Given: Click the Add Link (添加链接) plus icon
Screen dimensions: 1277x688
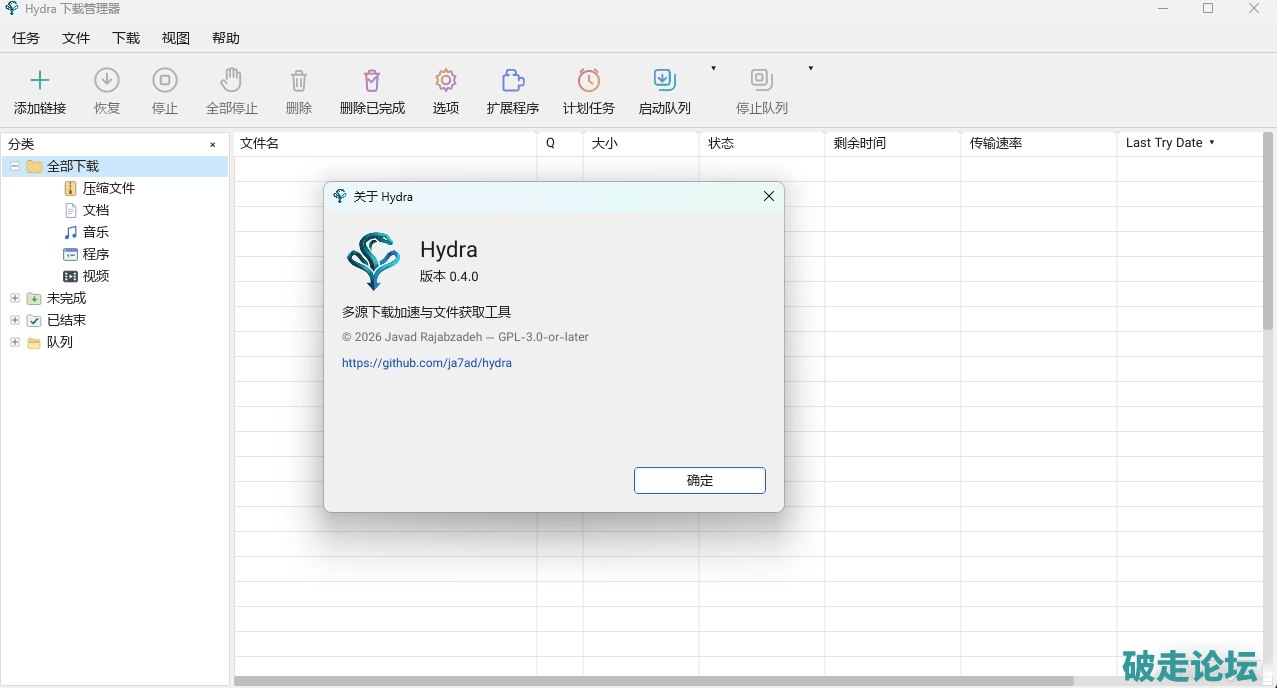Looking at the screenshot, I should click(x=40, y=81).
